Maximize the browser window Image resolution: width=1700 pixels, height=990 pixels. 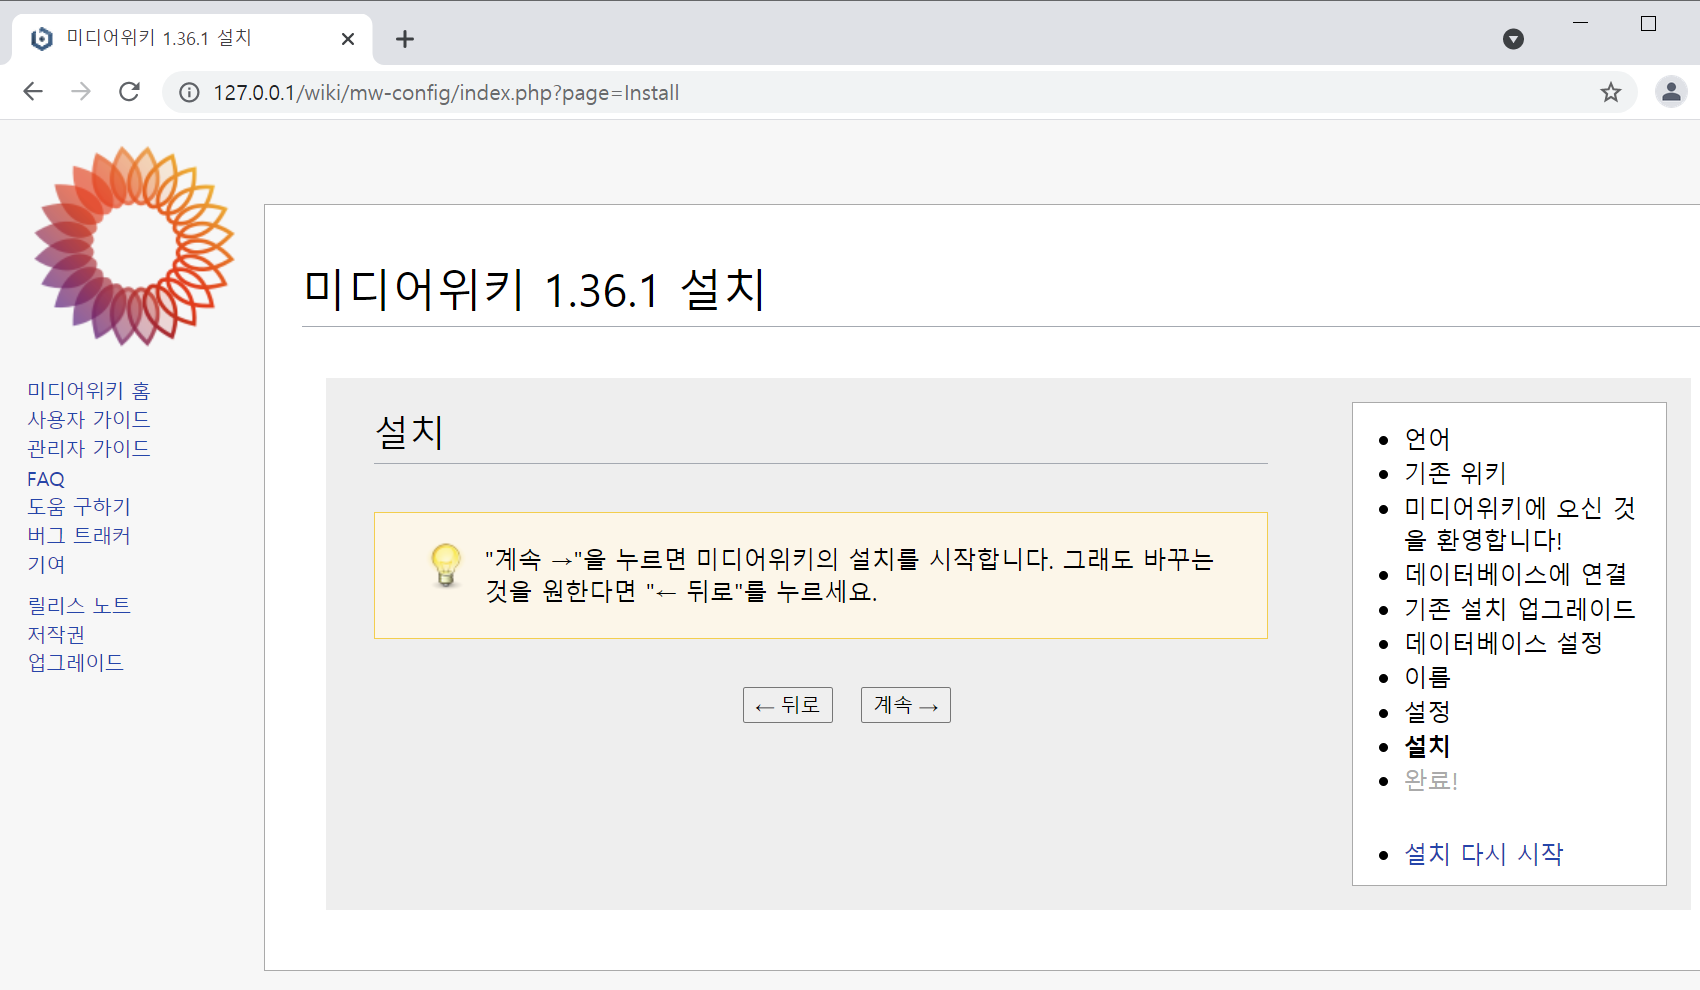[1648, 23]
